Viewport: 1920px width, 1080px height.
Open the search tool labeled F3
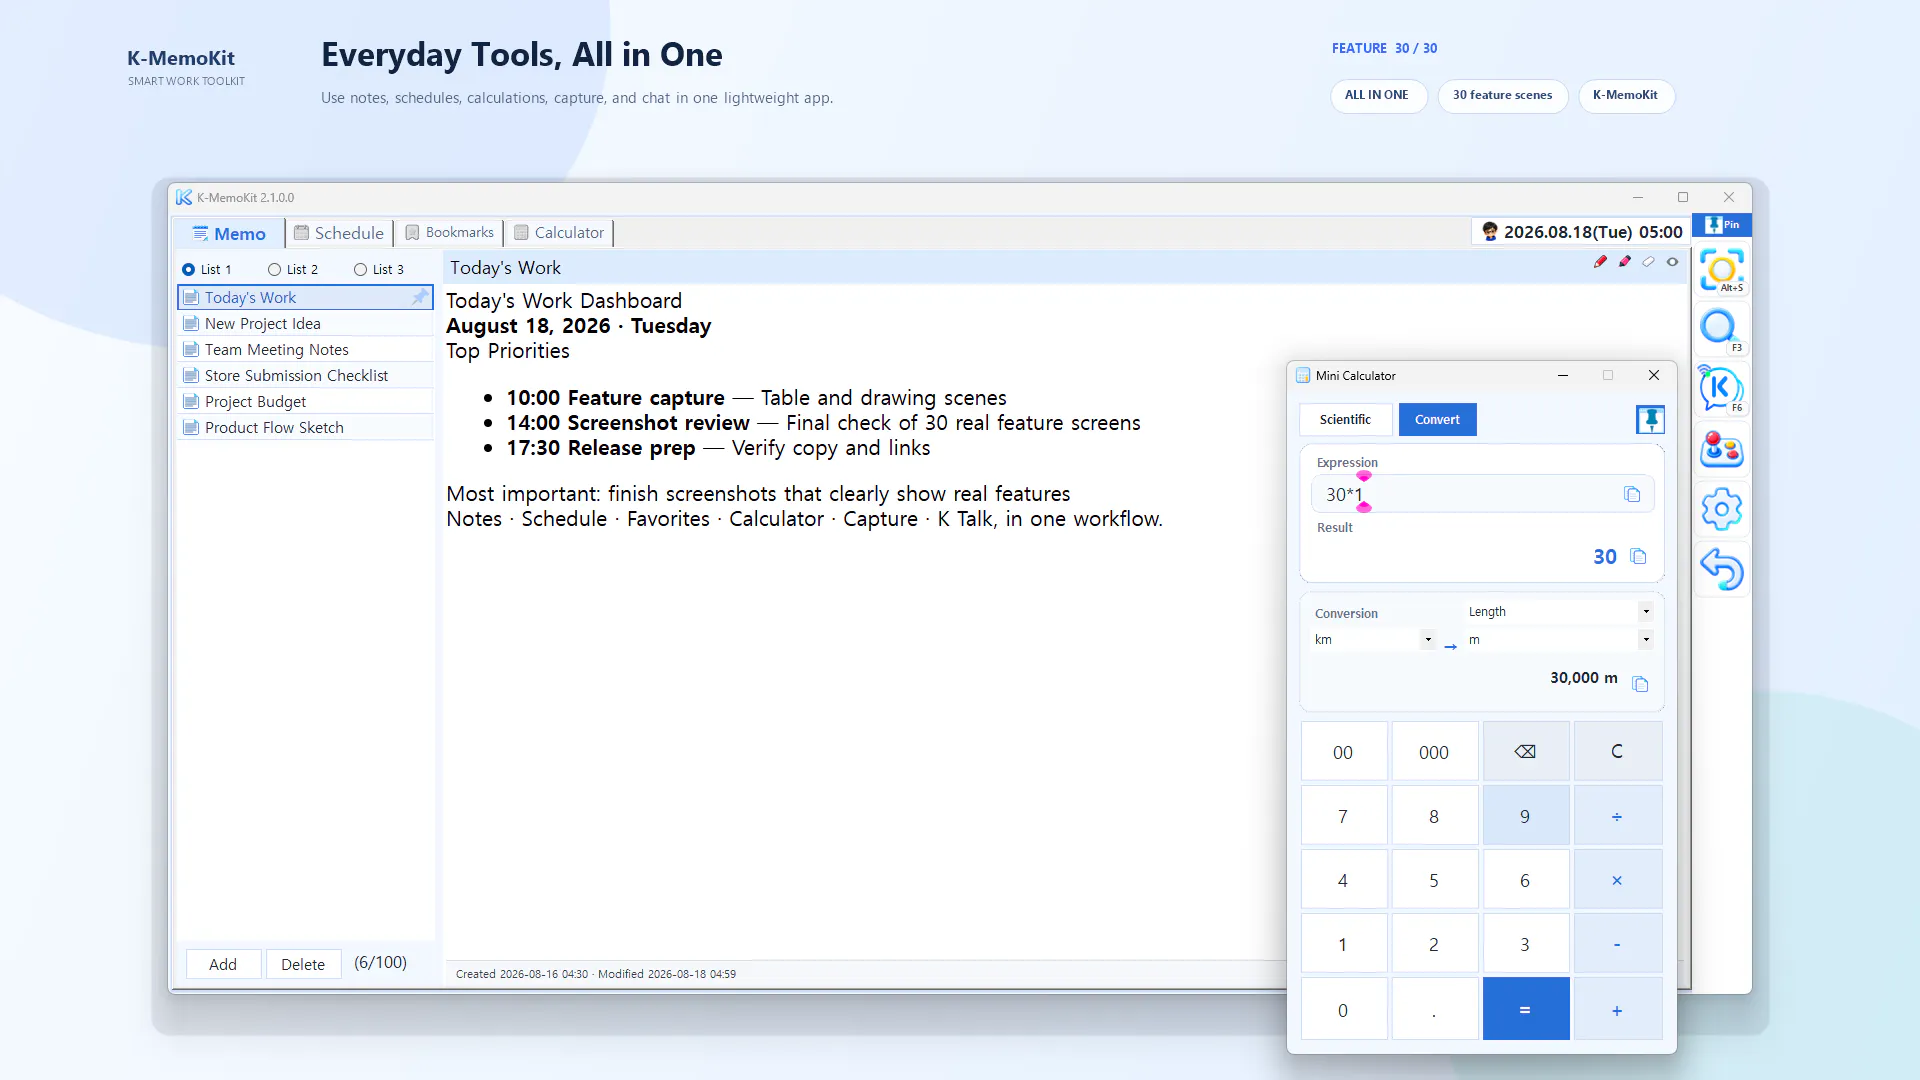(x=1722, y=329)
